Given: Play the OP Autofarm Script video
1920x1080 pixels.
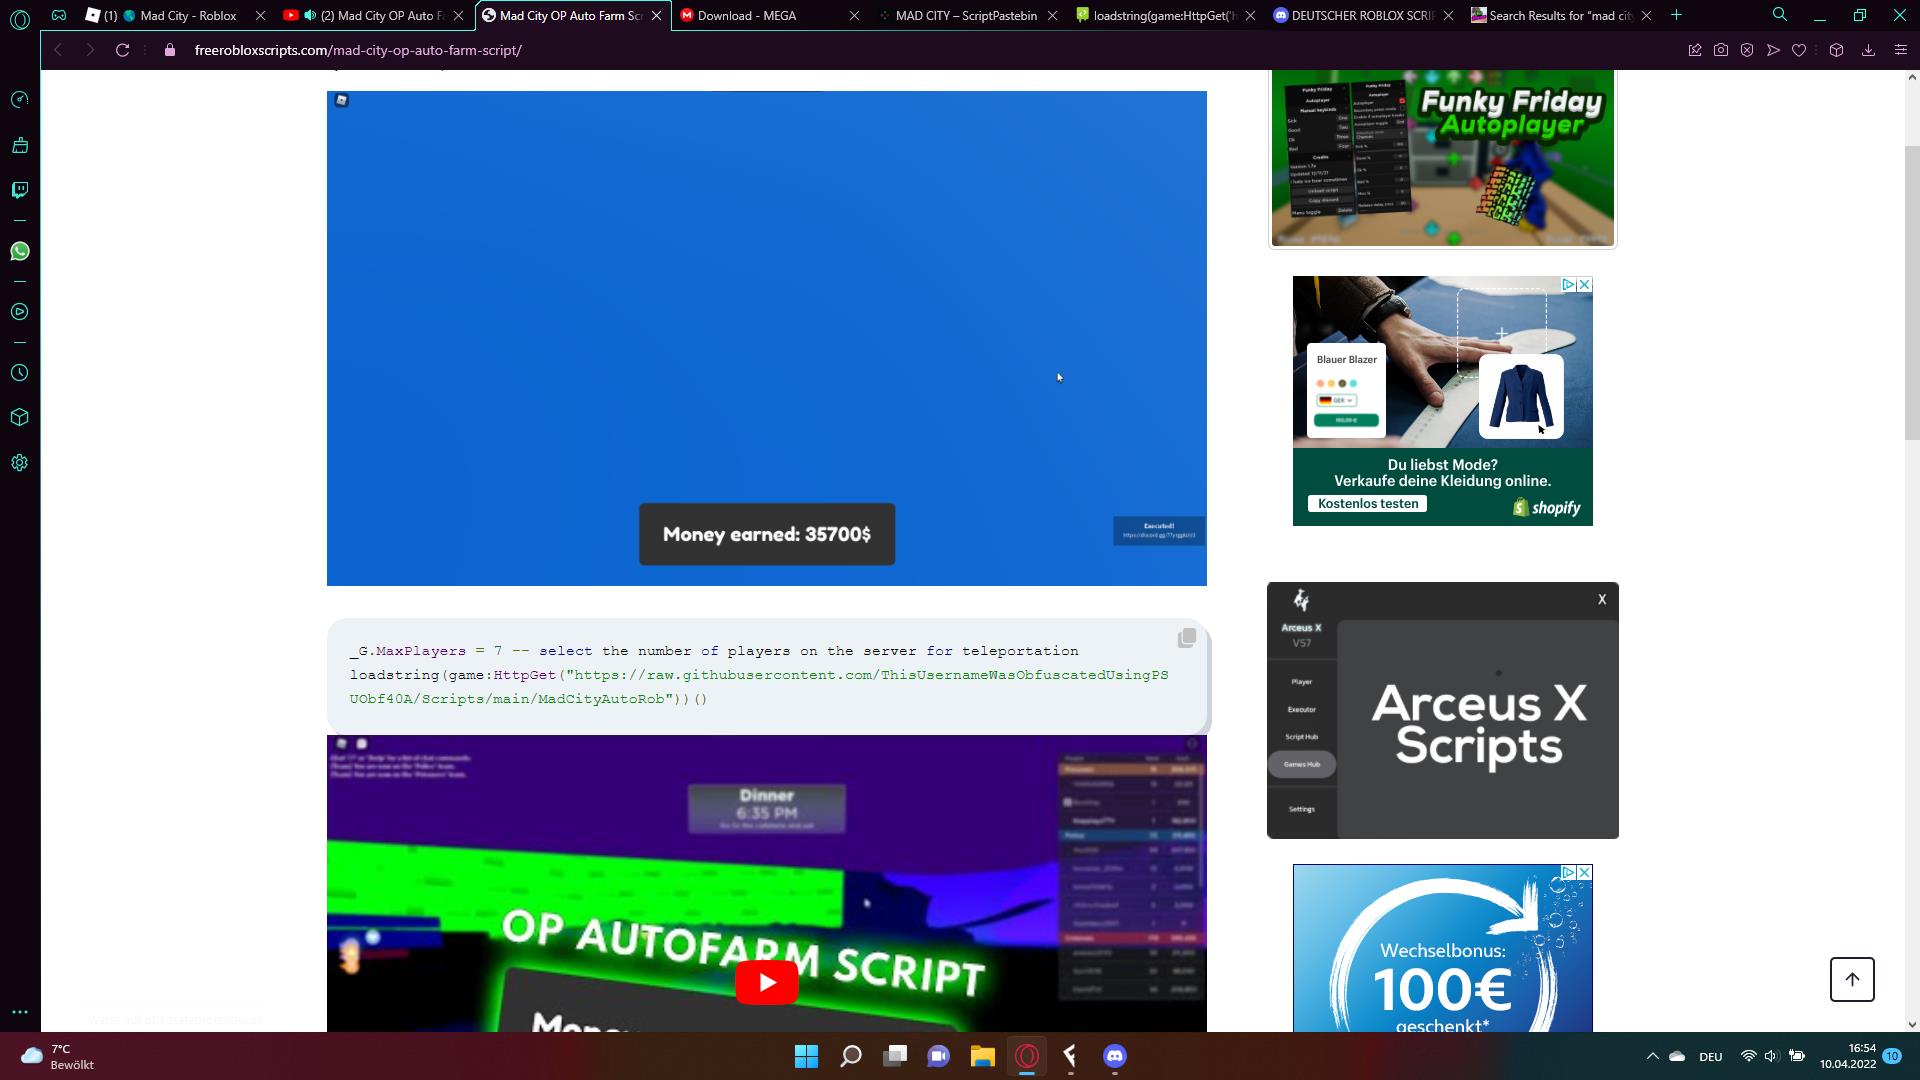Looking at the screenshot, I should [x=766, y=982].
